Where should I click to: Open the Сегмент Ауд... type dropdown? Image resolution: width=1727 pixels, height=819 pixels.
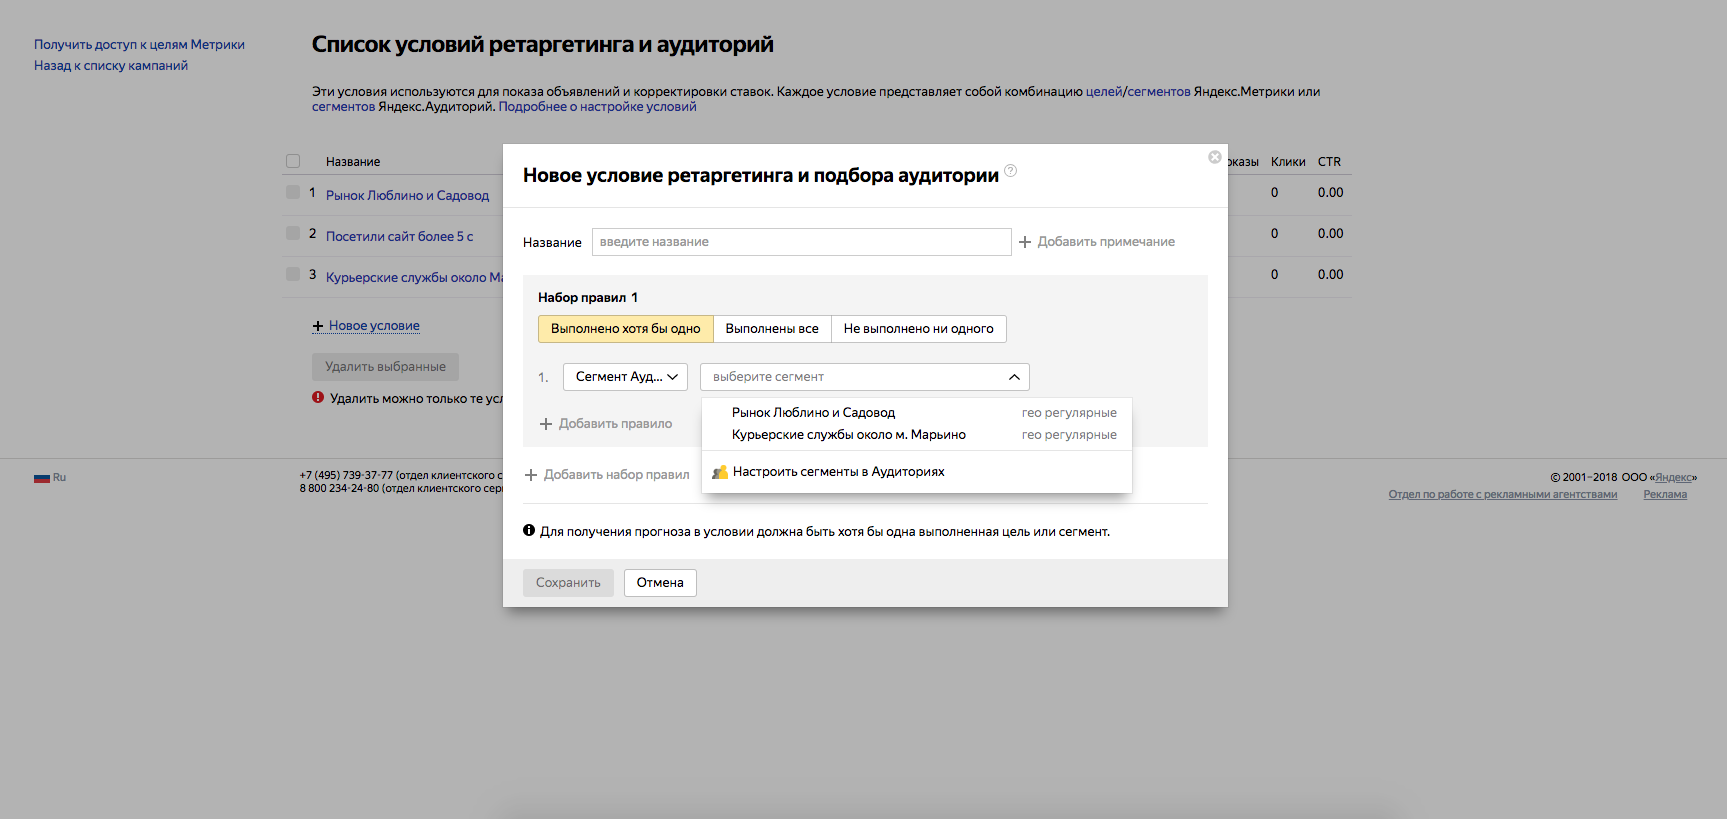coord(625,377)
